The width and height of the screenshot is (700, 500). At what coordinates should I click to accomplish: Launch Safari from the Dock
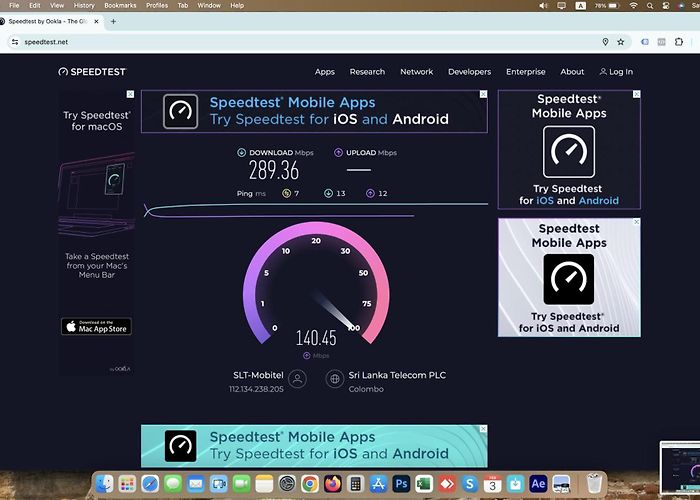[x=150, y=484]
